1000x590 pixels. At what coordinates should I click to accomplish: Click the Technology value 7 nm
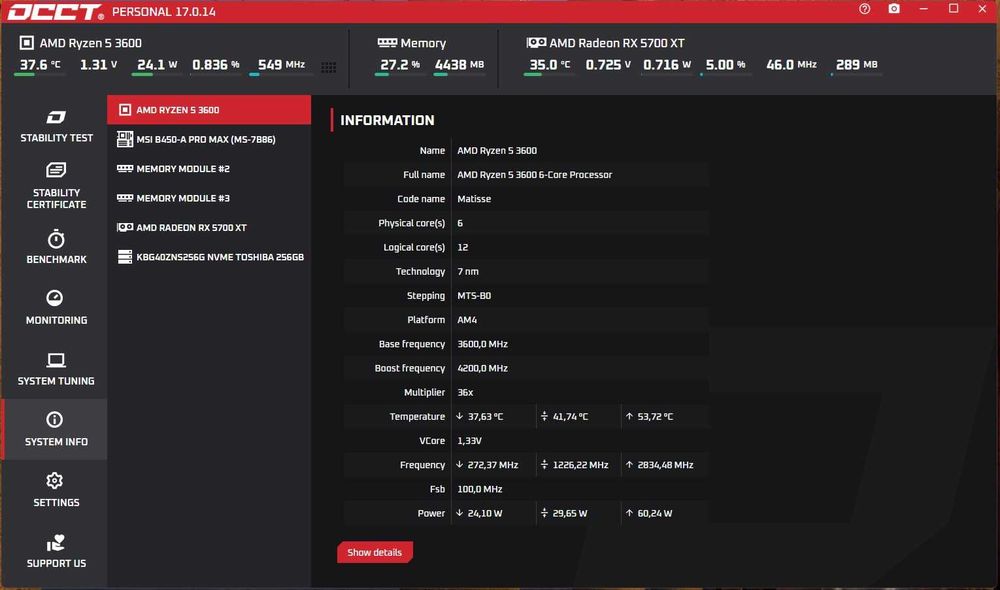pos(467,272)
